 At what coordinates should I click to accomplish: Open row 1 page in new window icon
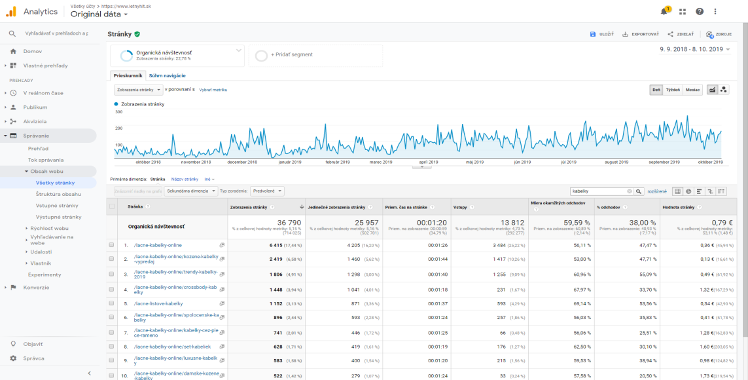pos(221,245)
